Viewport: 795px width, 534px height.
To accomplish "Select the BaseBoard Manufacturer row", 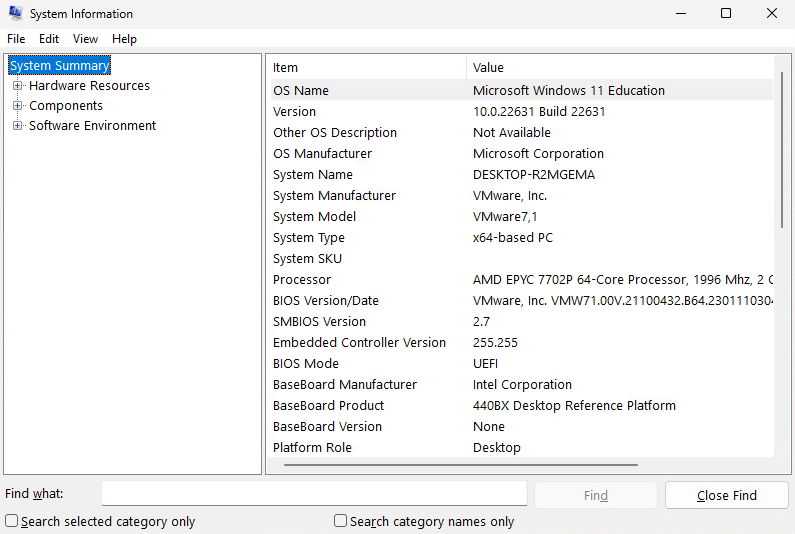I will (522, 384).
